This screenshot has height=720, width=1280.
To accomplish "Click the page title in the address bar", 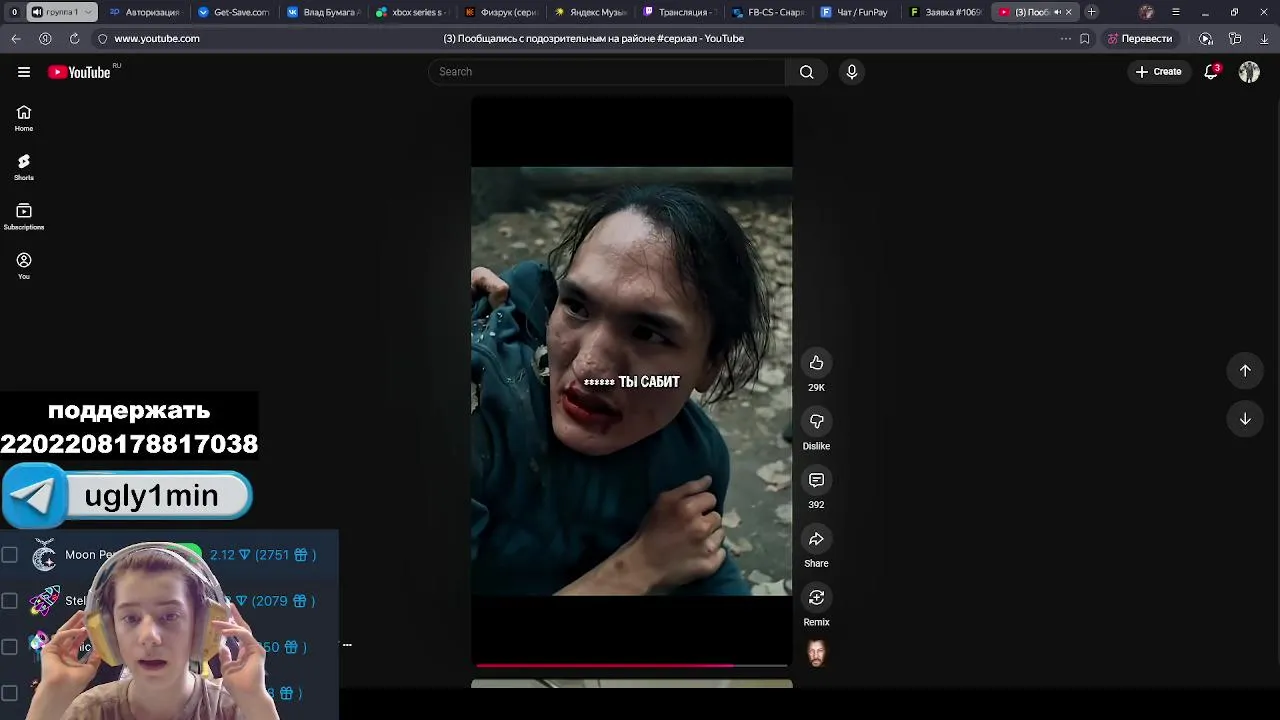I will coord(593,38).
